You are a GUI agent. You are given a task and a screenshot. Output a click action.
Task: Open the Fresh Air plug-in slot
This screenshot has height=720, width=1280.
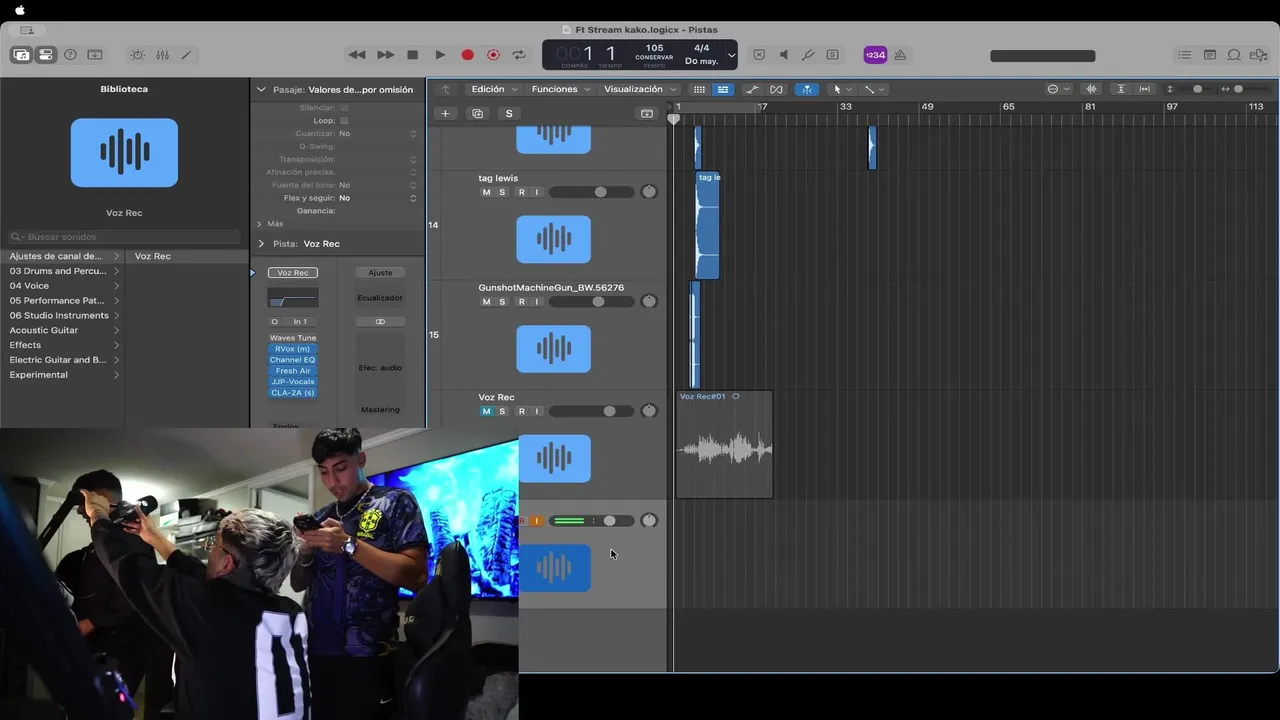click(293, 371)
